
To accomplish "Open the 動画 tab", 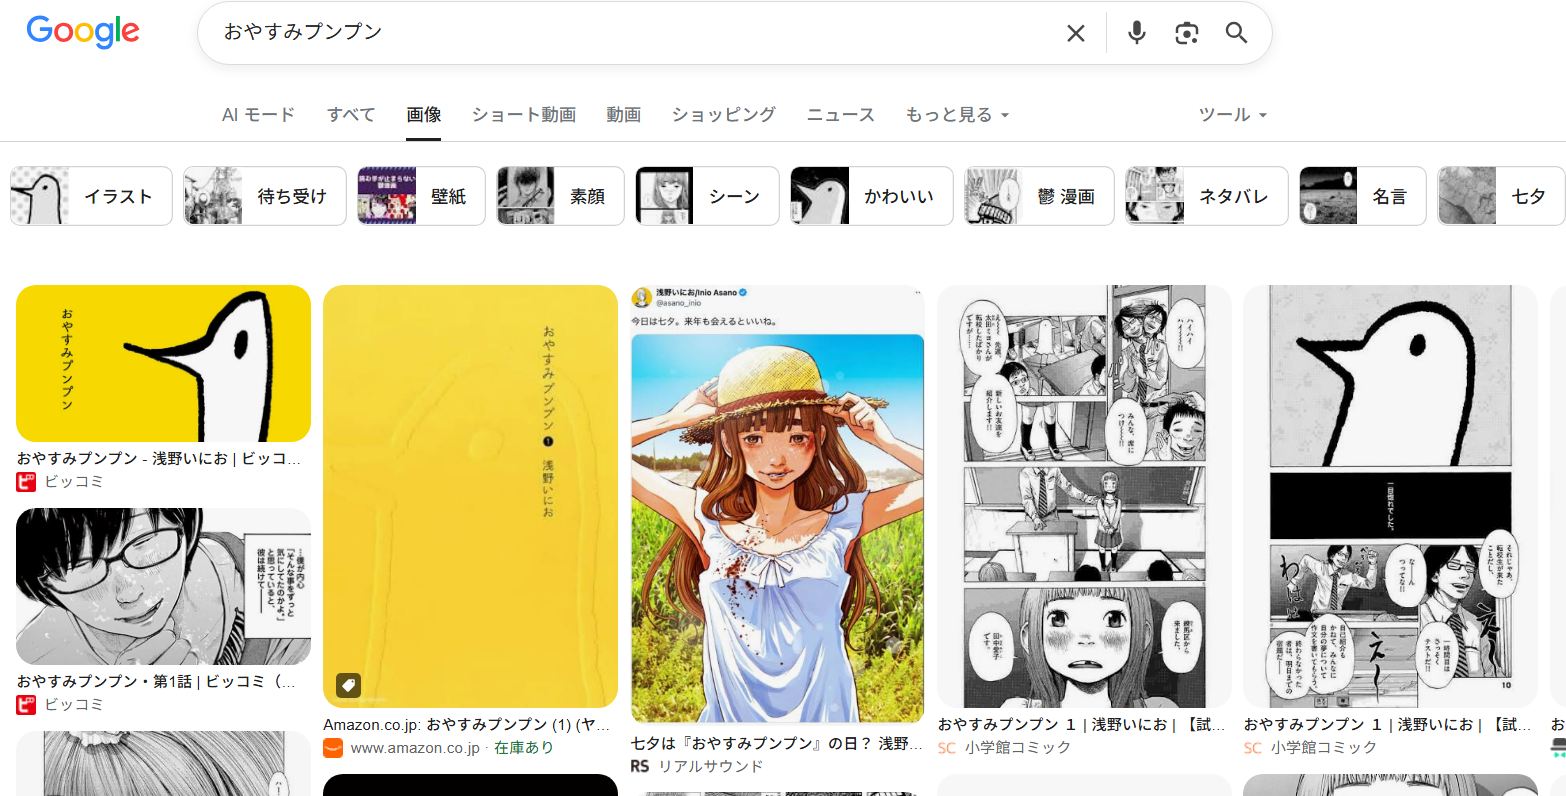I will [623, 115].
